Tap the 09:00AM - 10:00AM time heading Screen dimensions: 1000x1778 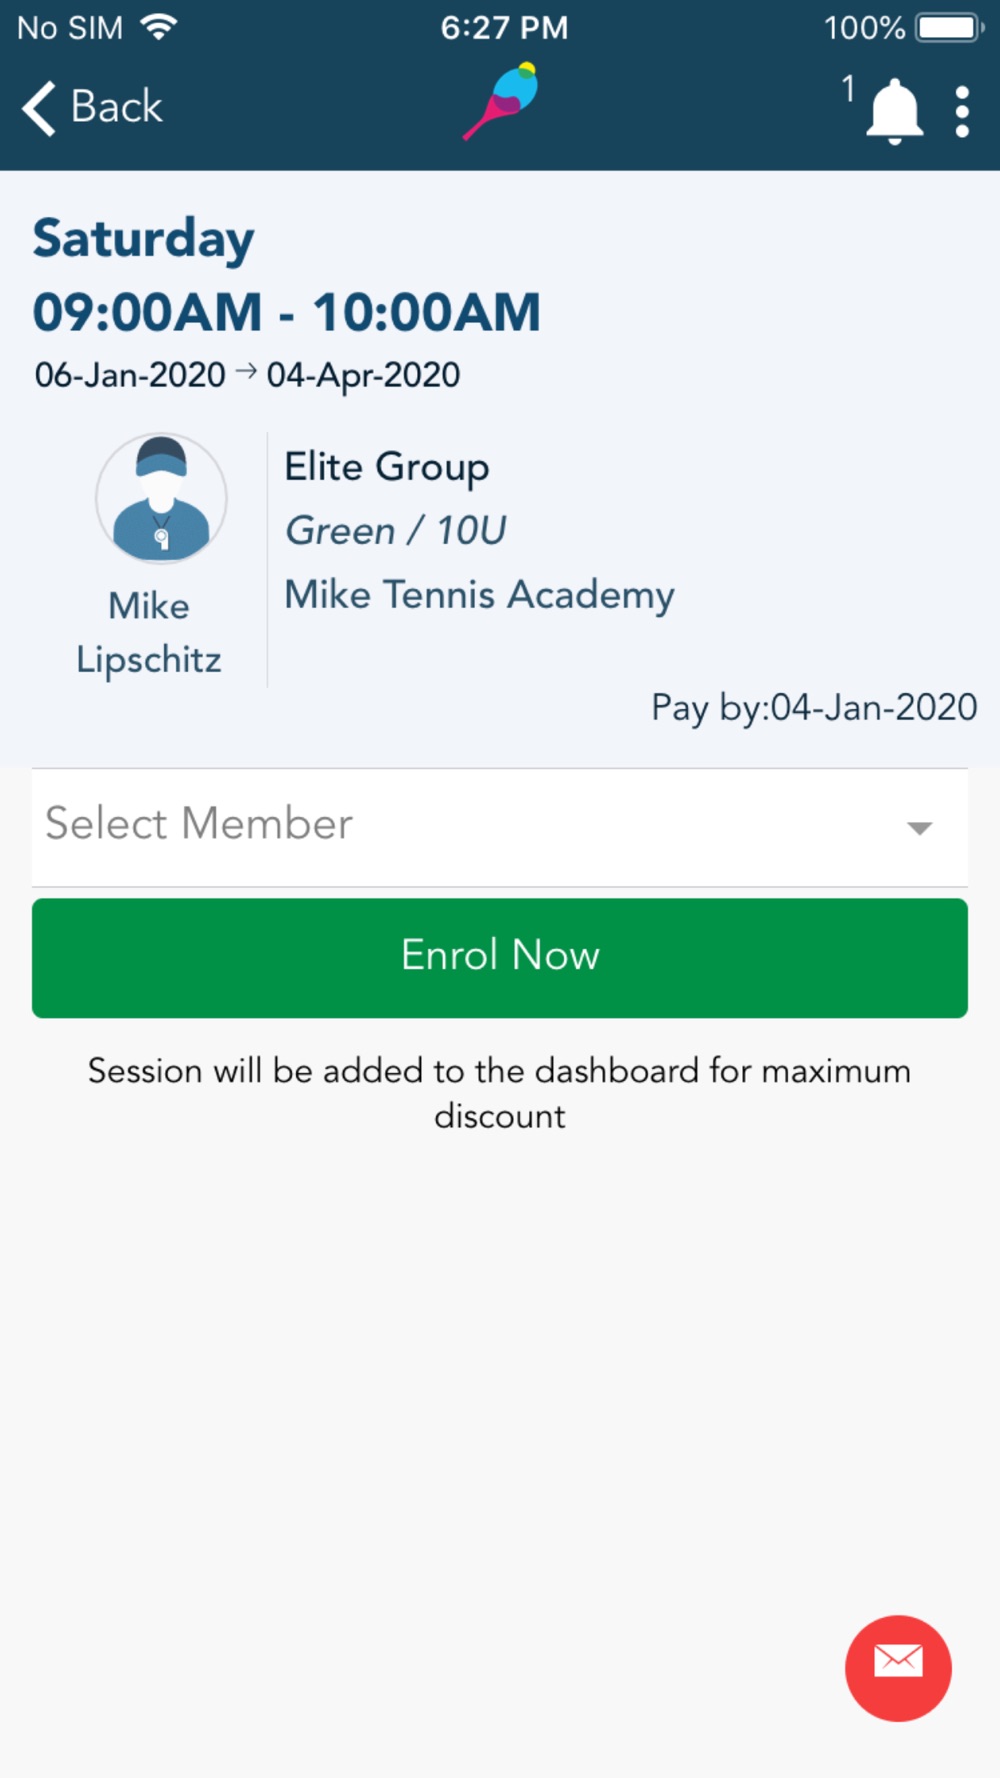pos(287,311)
